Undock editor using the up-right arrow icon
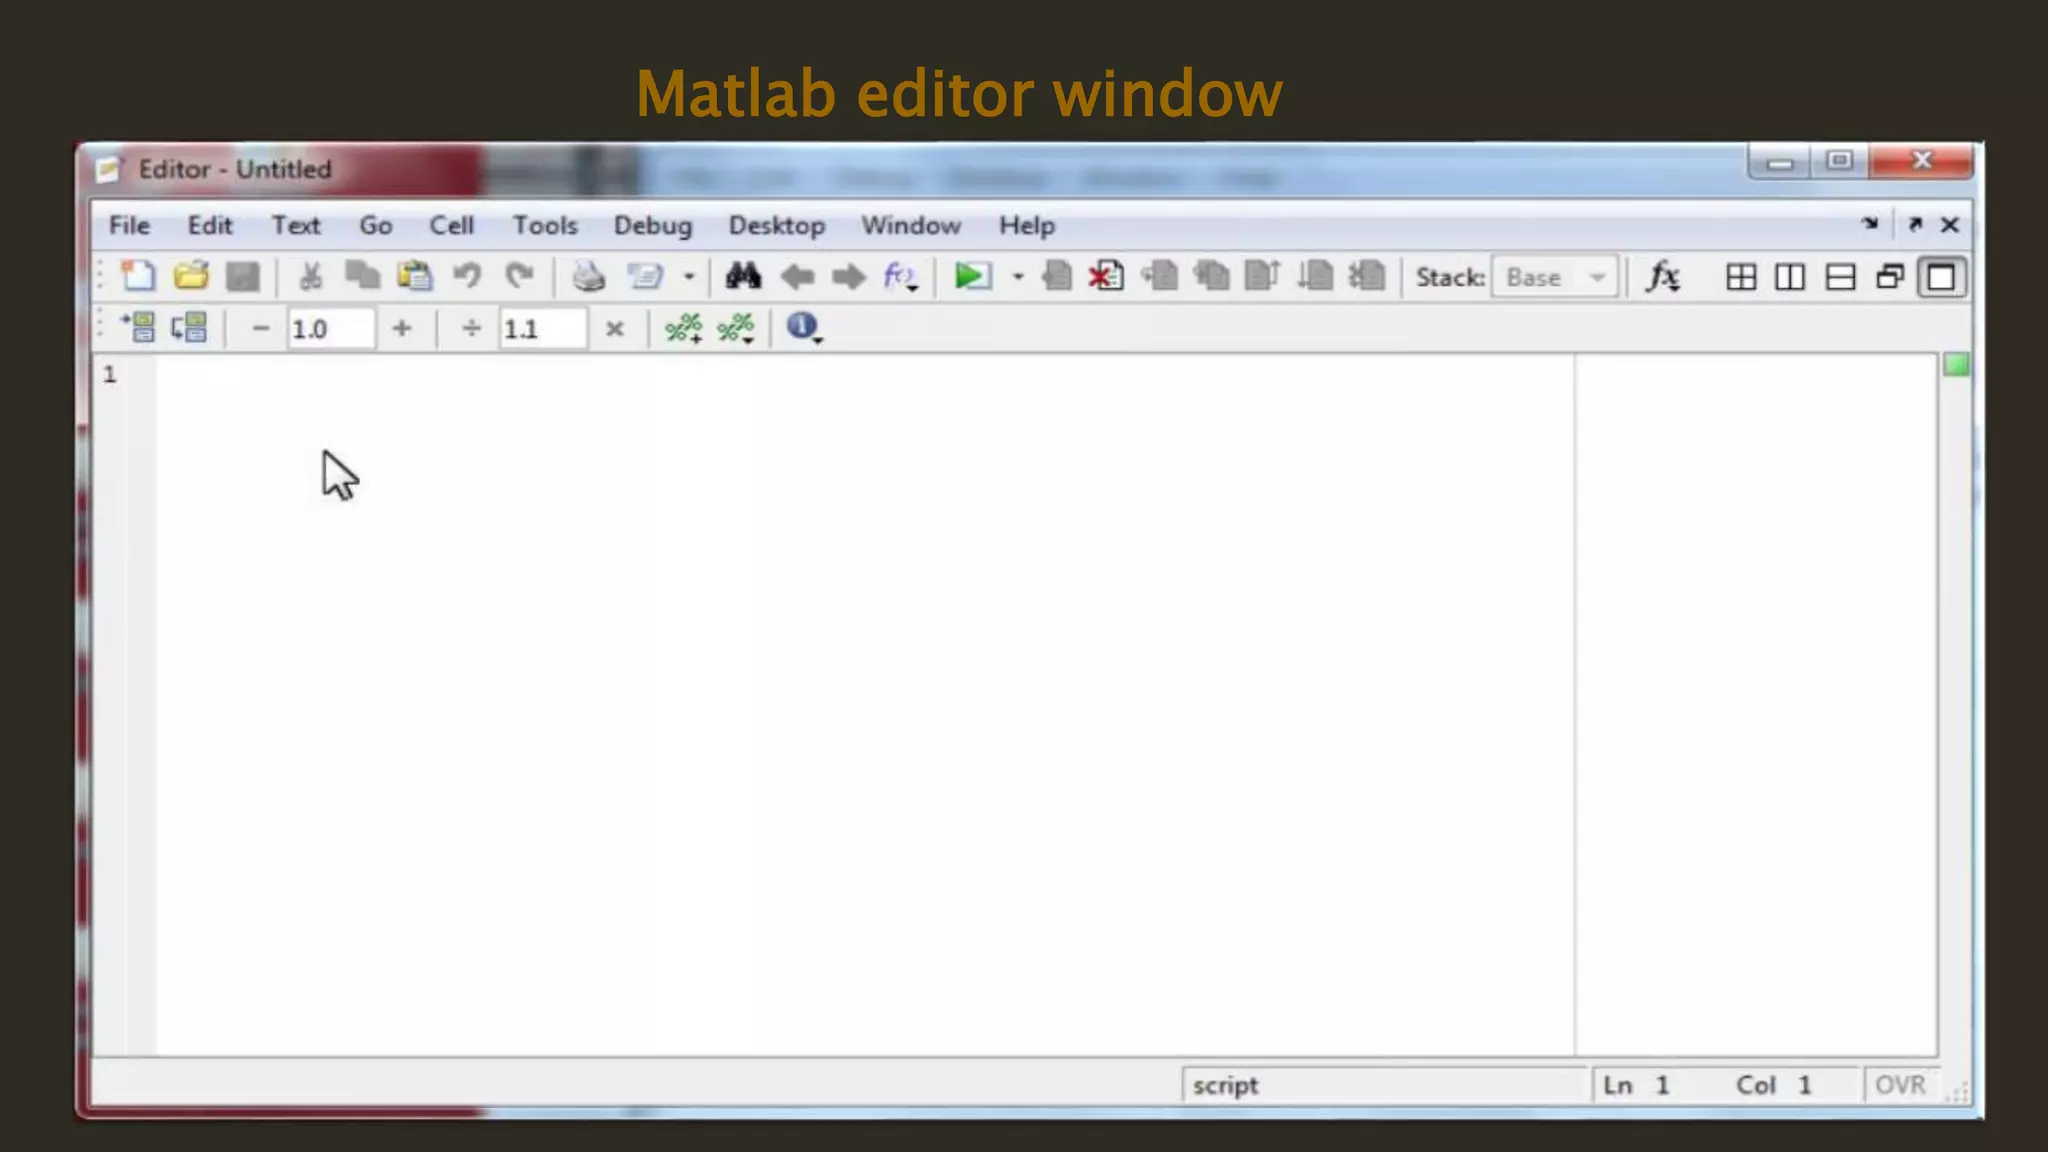 1915,224
